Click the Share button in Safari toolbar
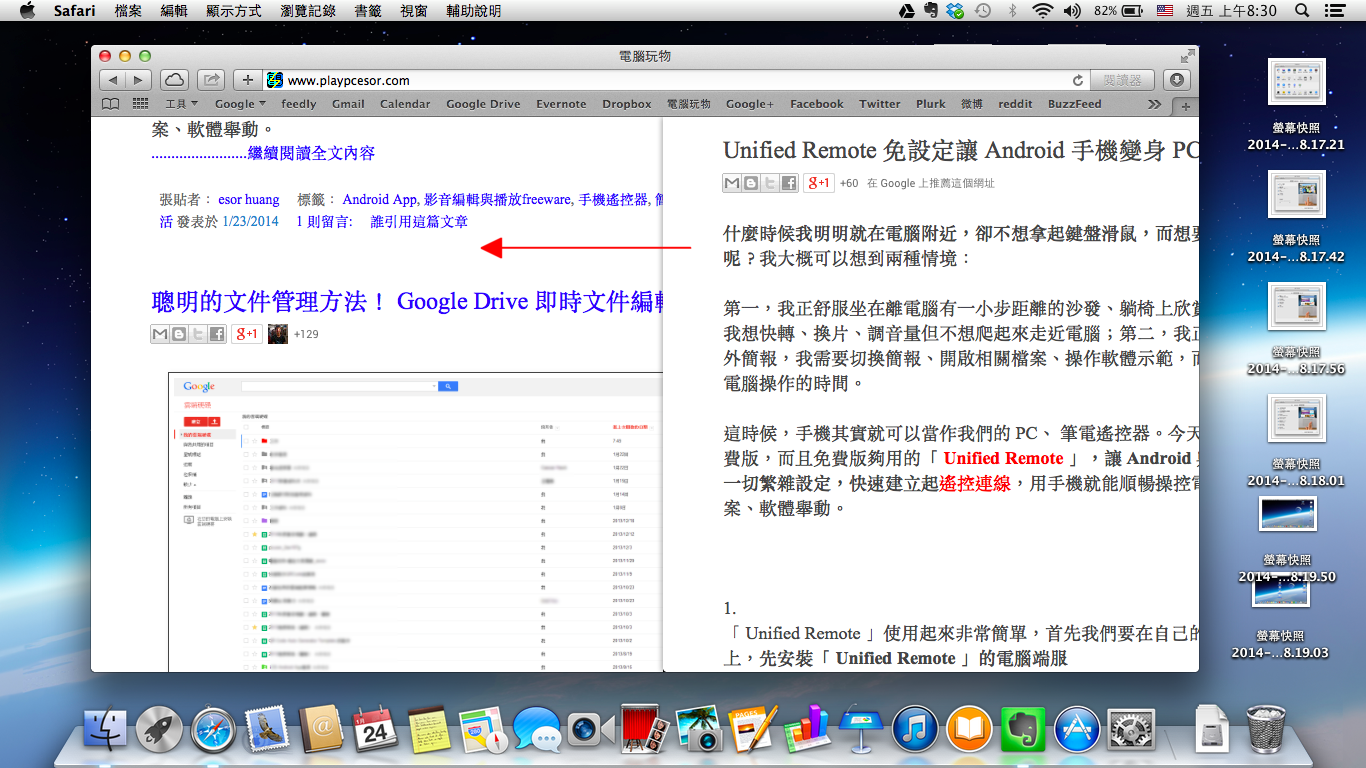 [x=211, y=80]
